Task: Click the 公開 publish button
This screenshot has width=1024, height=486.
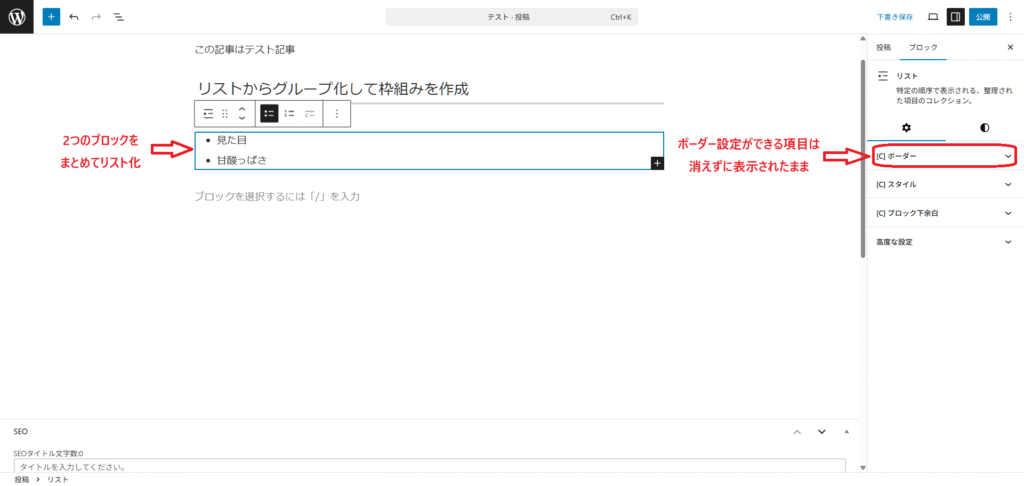Action: coord(983,17)
